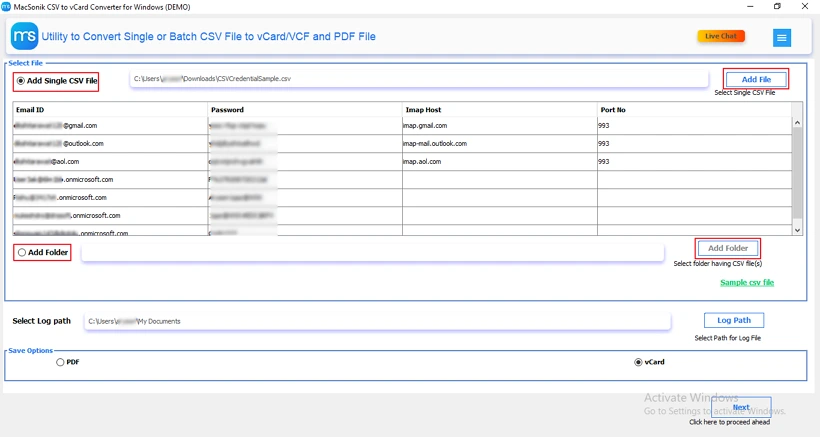
Task: Click the log path text field
Action: [377, 321]
